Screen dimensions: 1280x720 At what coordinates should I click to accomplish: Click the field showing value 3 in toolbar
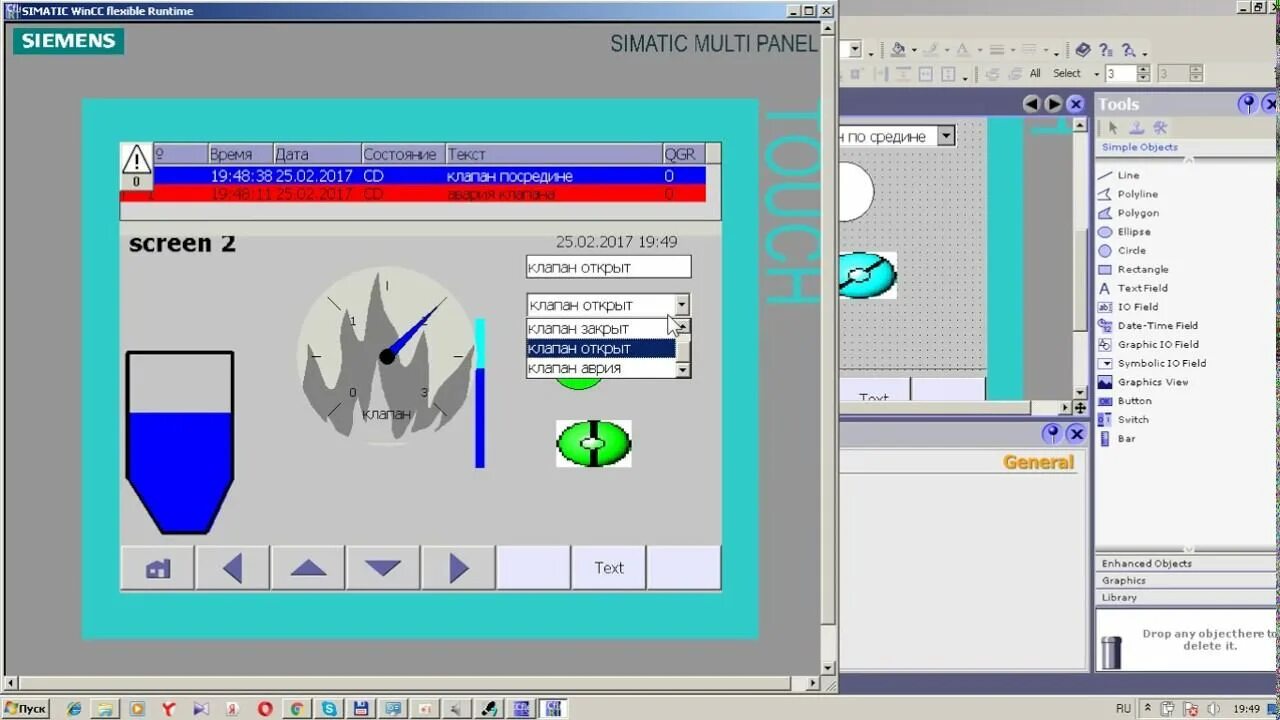1120,73
